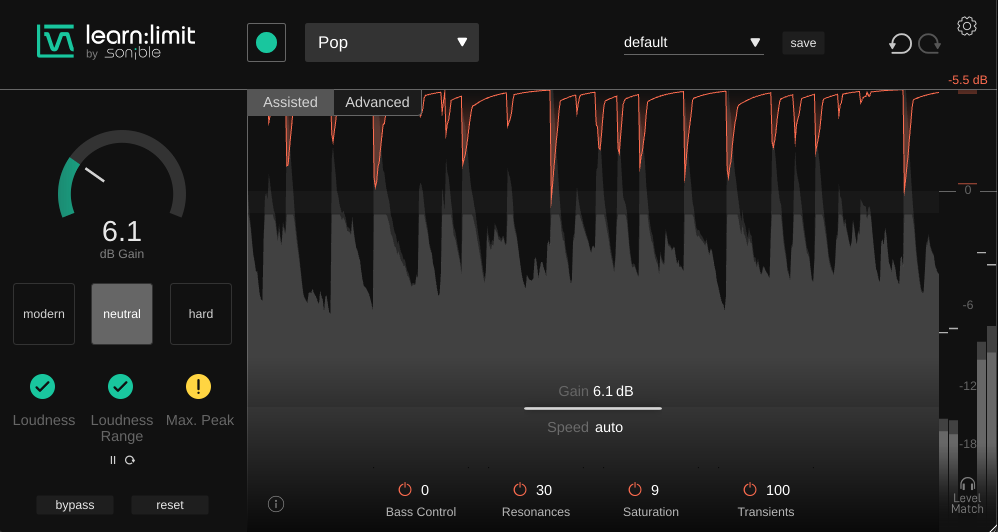Click the green learn button
The image size is (998, 532).
[x=266, y=42]
